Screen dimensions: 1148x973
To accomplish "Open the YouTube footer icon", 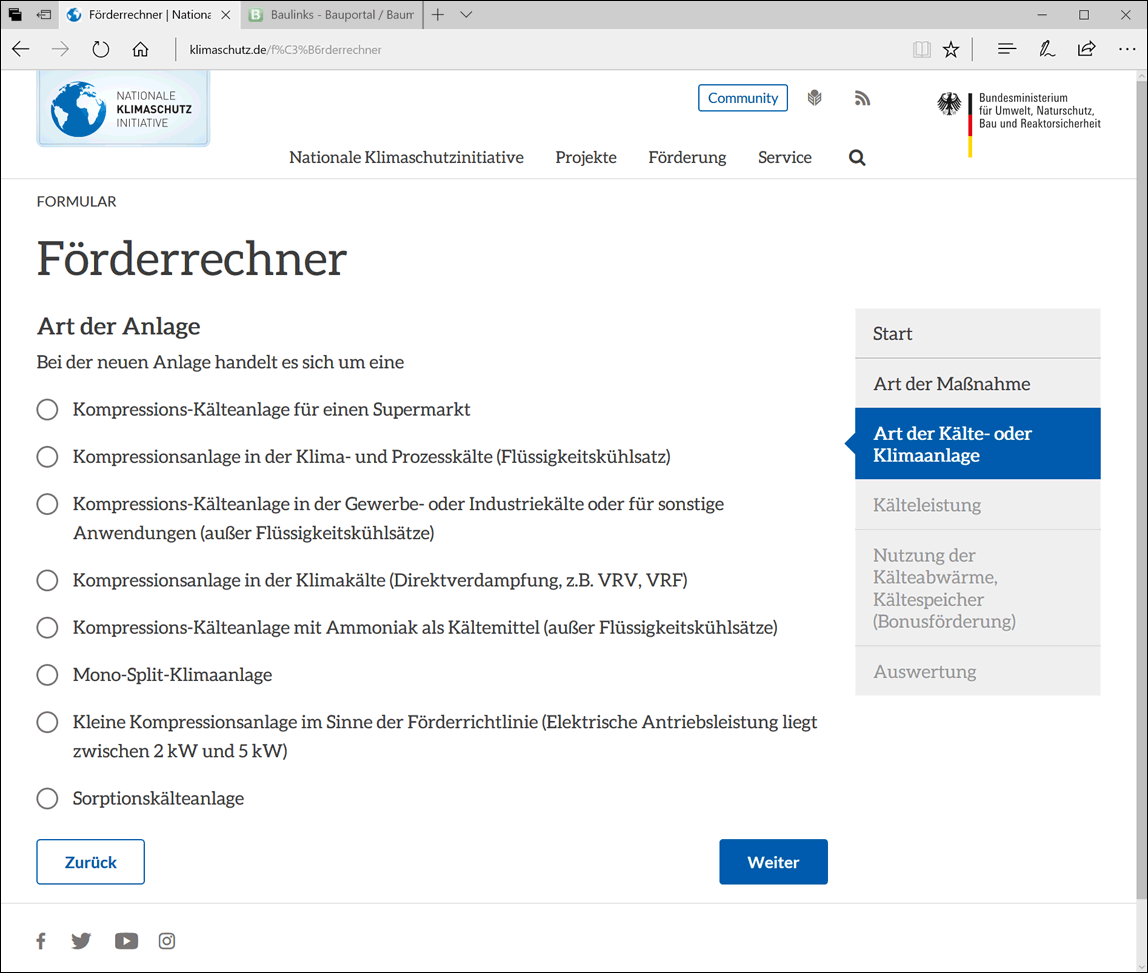I will [126, 941].
